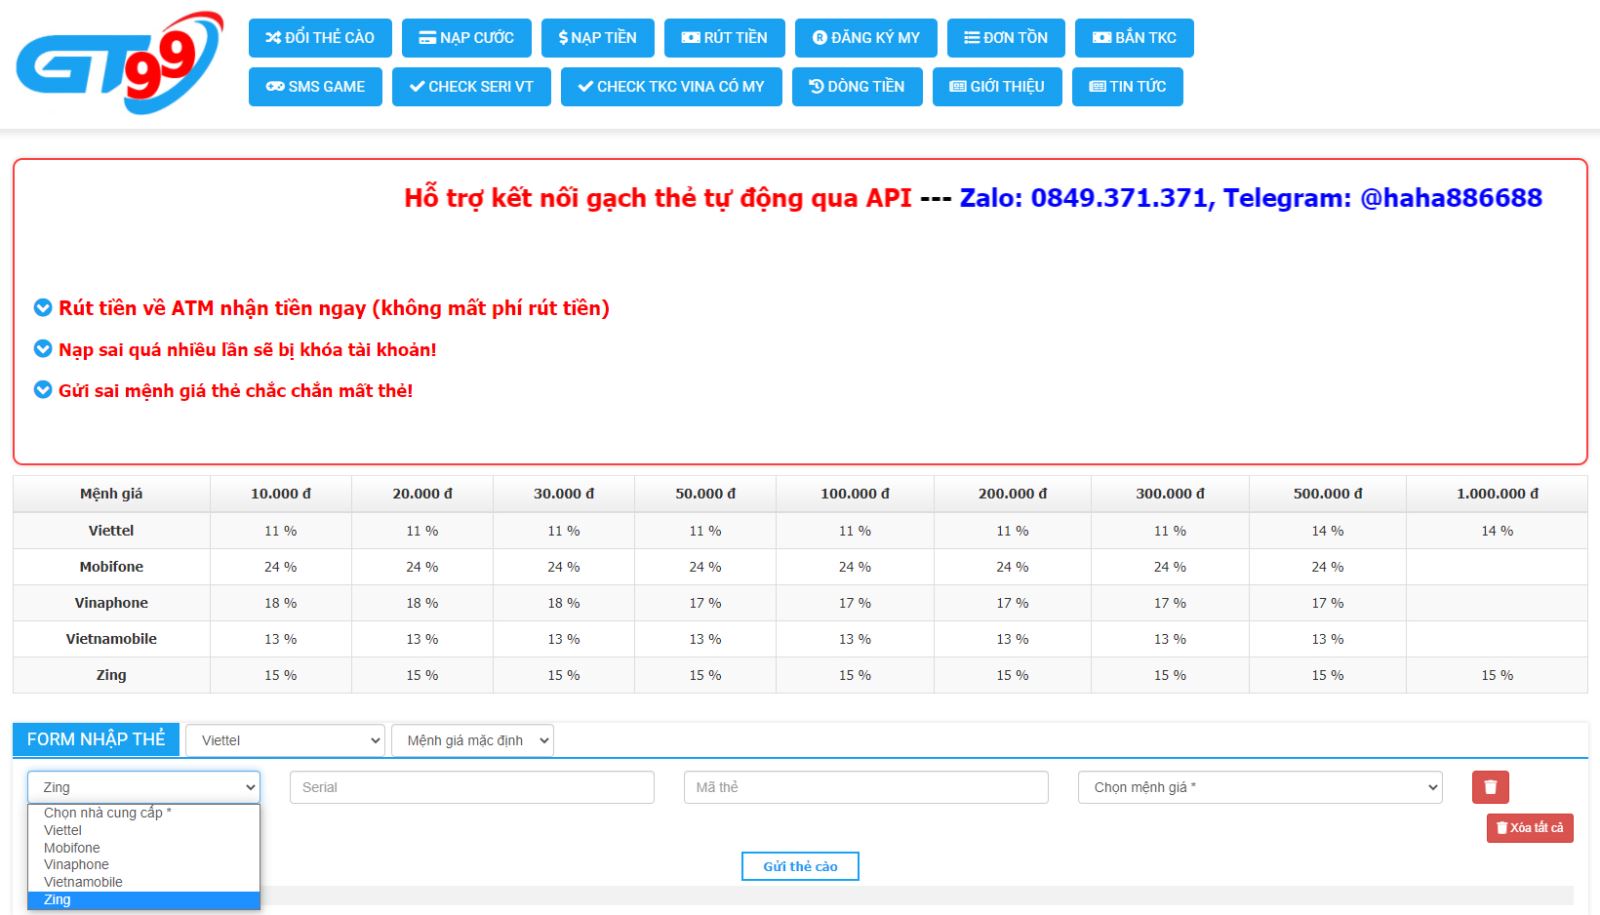Viewport: 1600px width, 915px height.
Task: Click the checkmark icon on CHECK SERI VT
Action: coord(417,87)
